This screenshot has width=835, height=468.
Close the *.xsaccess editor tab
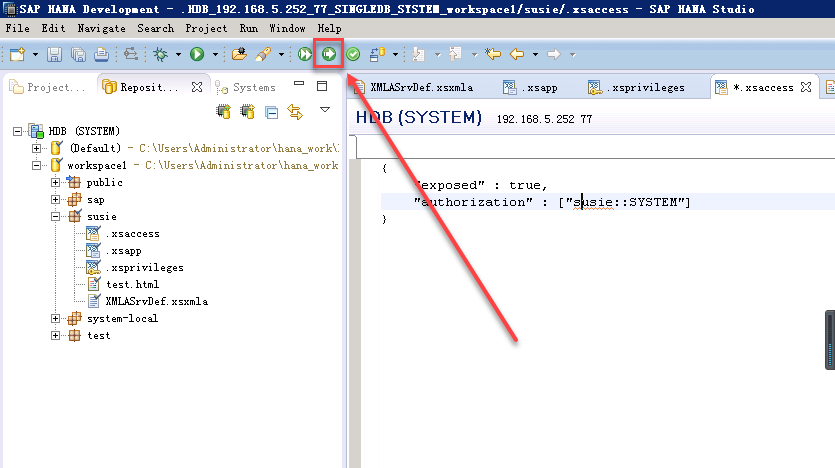[x=806, y=87]
